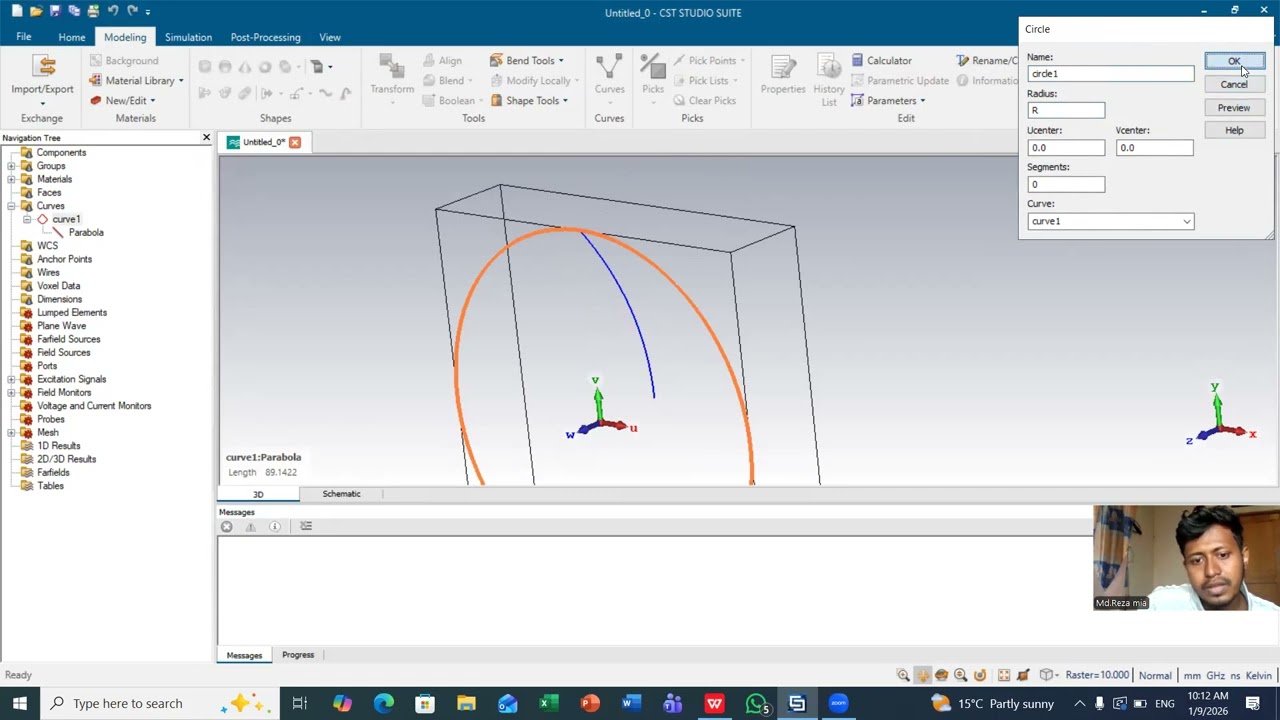
Task: Collapse the curve1 tree node
Action: [27, 219]
